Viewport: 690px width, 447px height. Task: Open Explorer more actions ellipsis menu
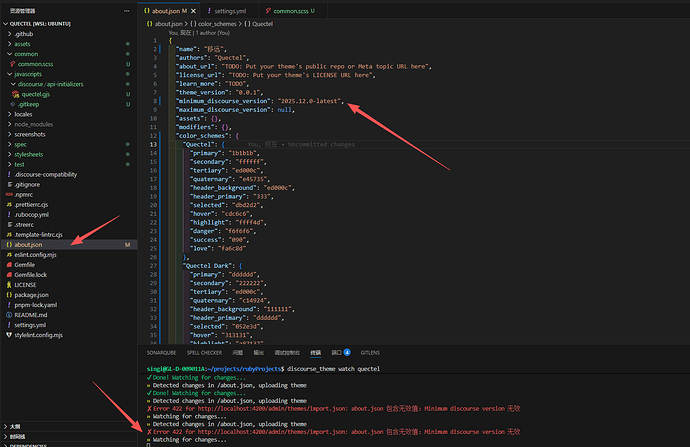(x=127, y=11)
